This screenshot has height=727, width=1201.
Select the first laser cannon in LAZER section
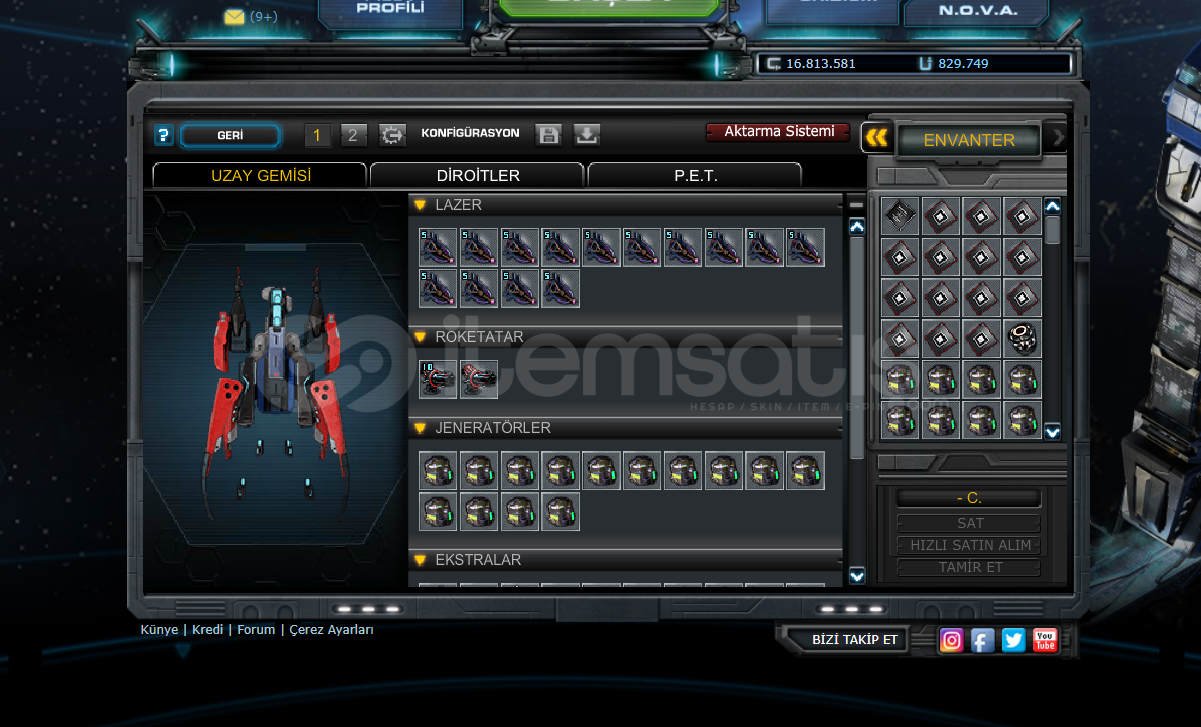(x=438, y=247)
